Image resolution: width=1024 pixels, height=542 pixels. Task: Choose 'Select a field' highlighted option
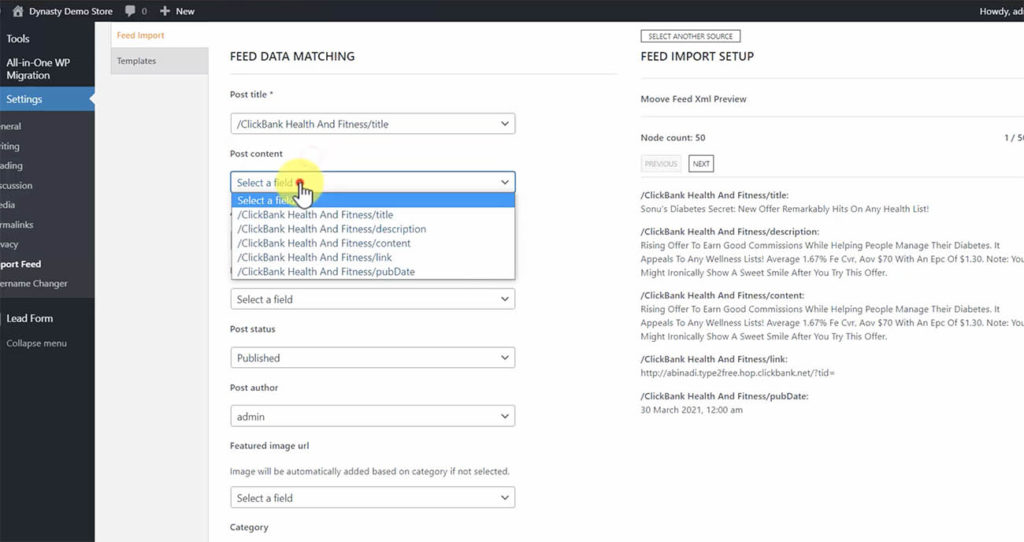[372, 200]
